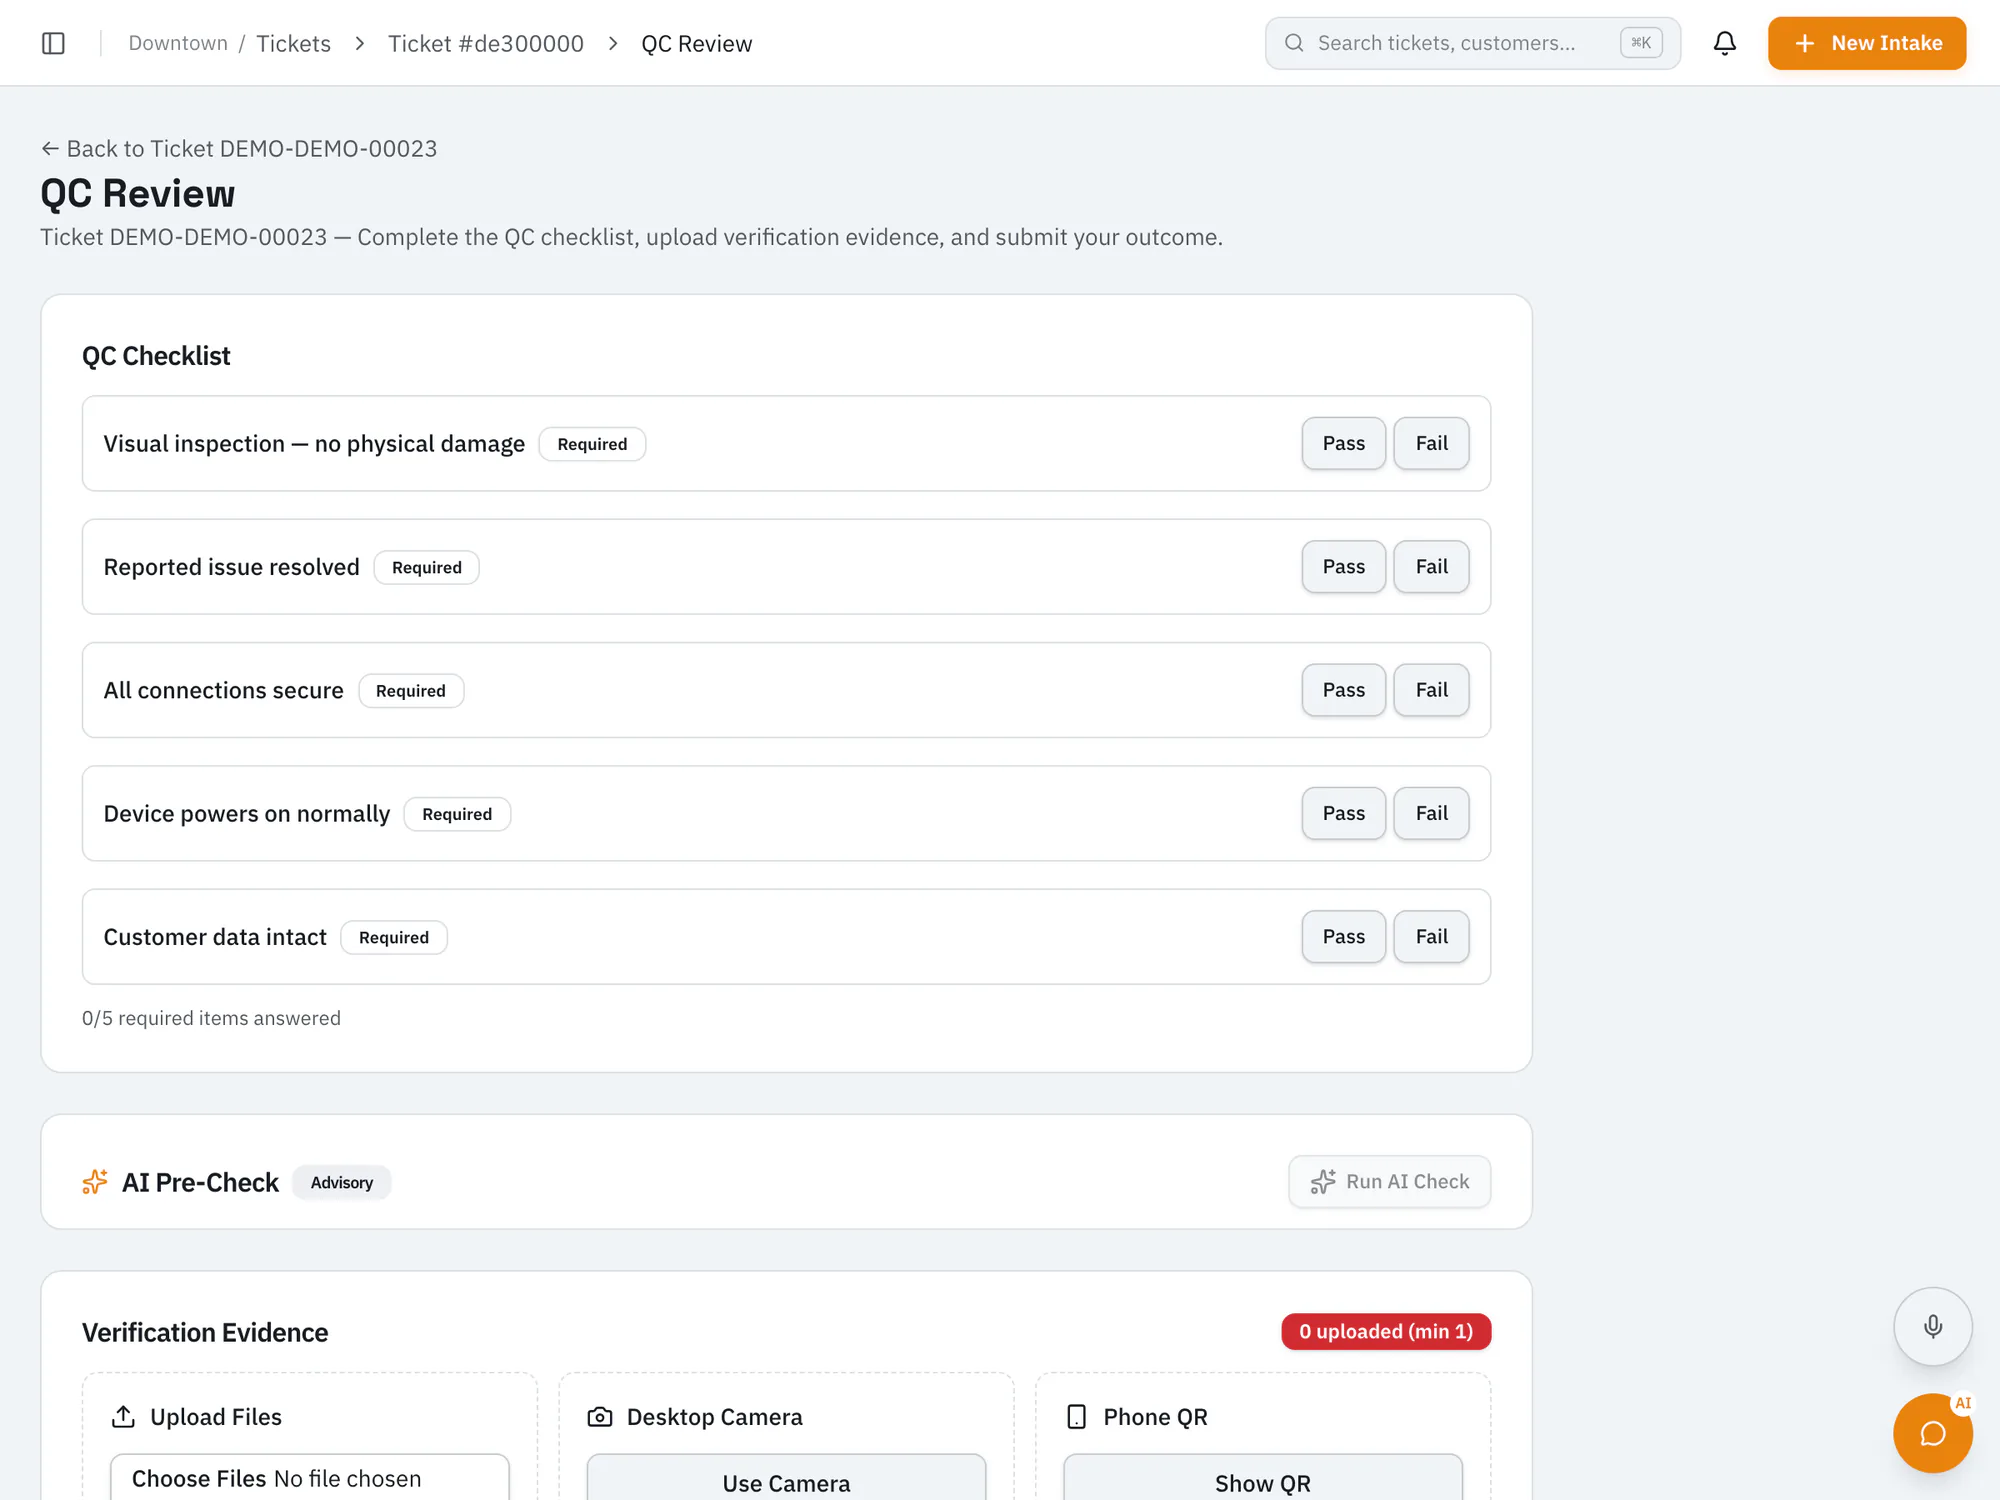The height and width of the screenshot is (1500, 2000).
Task: Mark Customer data intact as Pass
Action: pyautogui.click(x=1343, y=937)
